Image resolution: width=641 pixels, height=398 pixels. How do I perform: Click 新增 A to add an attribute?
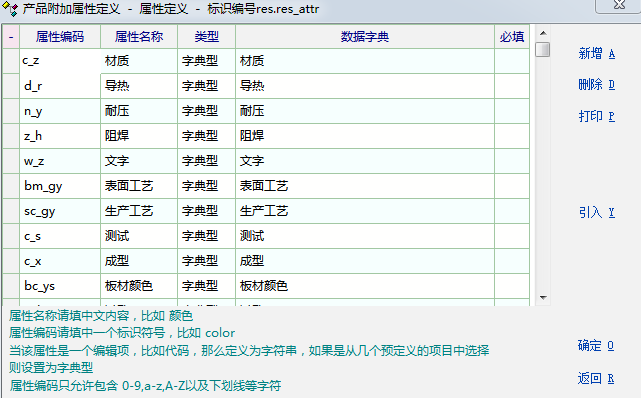click(x=596, y=54)
